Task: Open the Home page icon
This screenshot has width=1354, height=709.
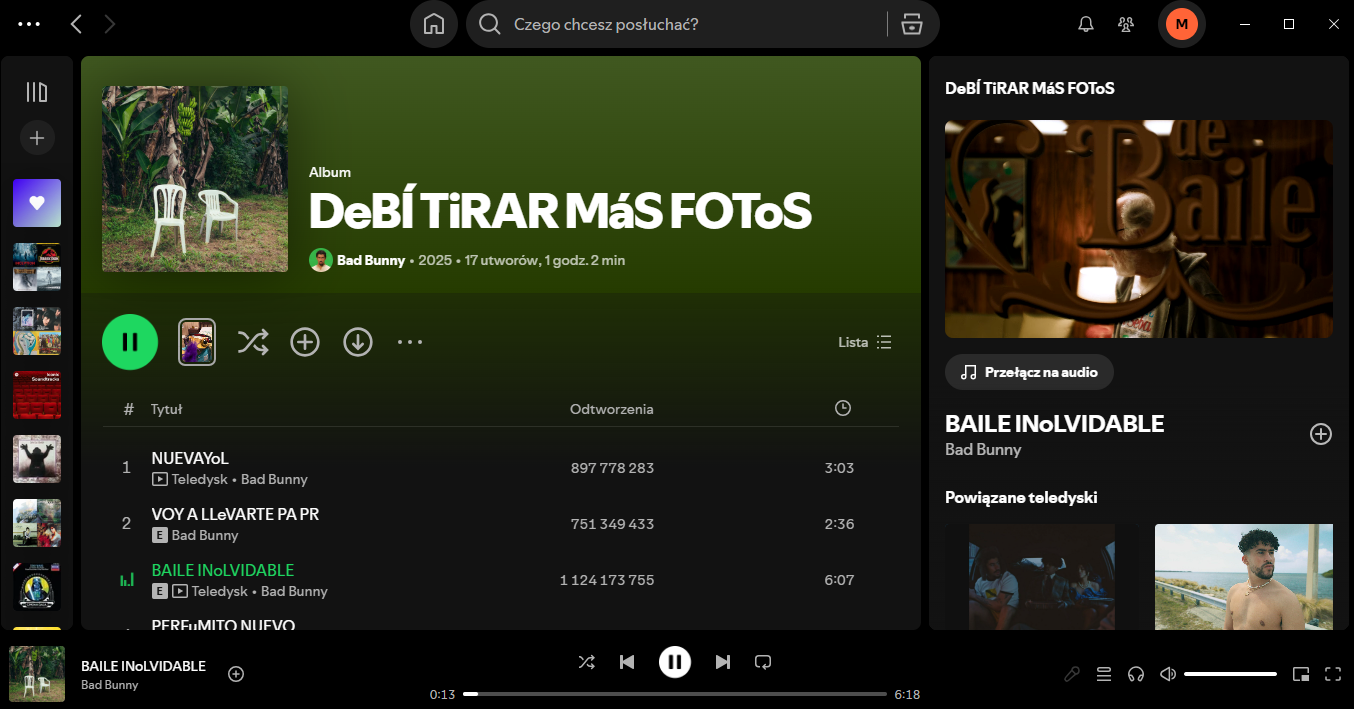Action: [x=434, y=24]
